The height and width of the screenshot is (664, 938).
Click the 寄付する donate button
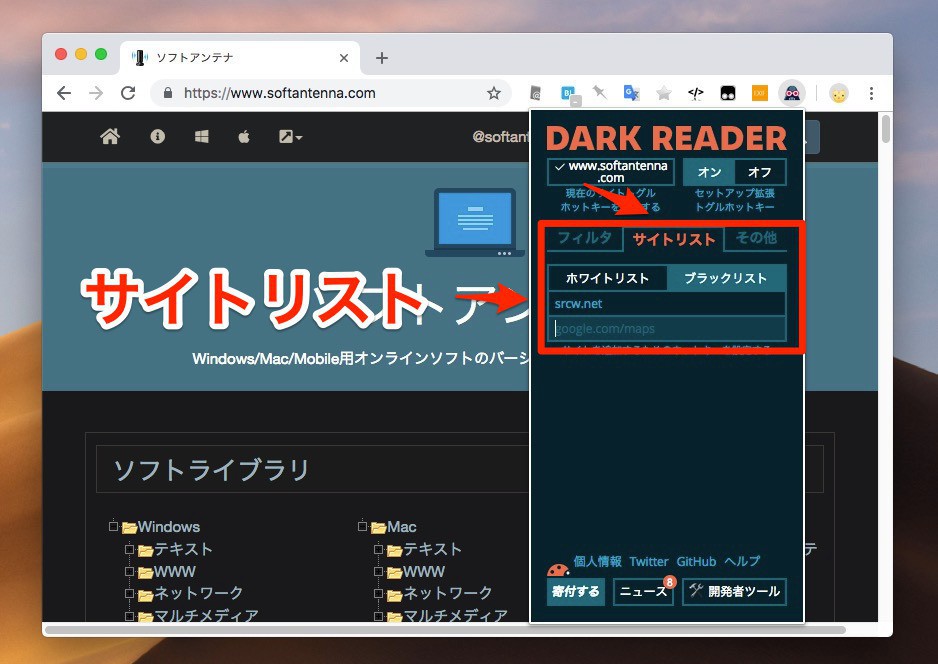pyautogui.click(x=575, y=592)
